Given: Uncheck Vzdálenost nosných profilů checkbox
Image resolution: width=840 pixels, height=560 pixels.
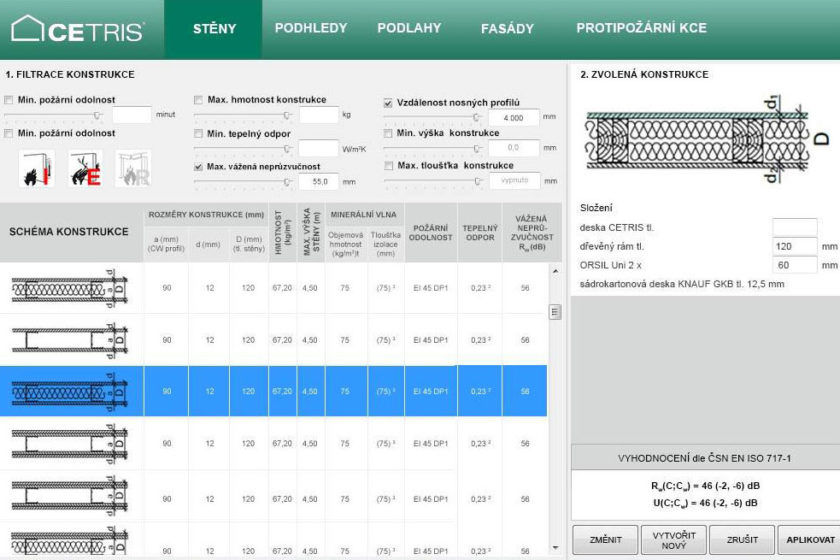Looking at the screenshot, I should [x=388, y=102].
